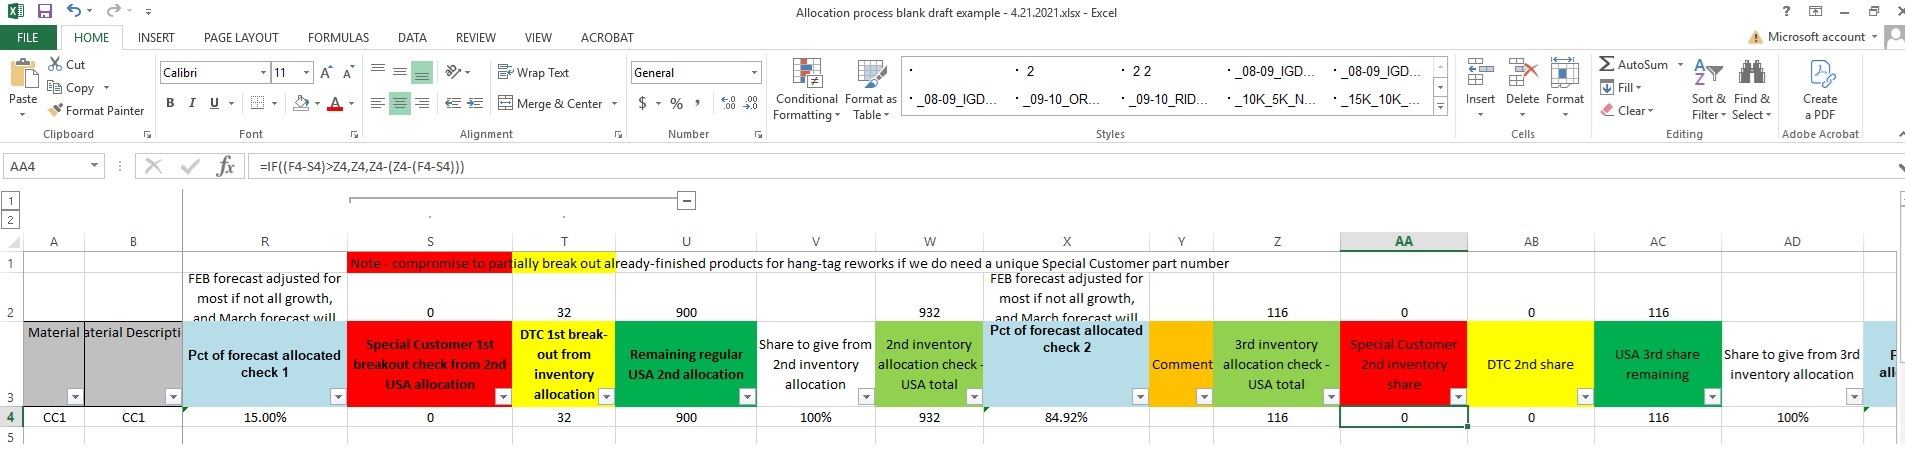Viewport: 1905px width, 472px height.
Task: Toggle Wrap Text for the cell
Action: pos(534,73)
